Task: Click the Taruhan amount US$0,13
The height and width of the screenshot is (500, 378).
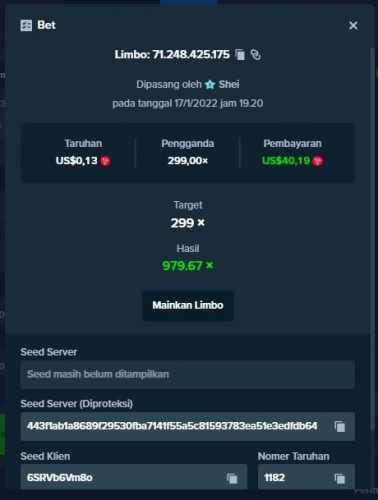Action: coord(77,161)
